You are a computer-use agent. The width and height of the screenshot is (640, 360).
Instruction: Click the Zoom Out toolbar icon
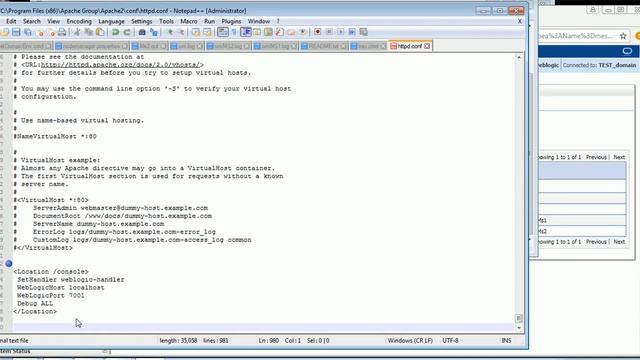182,32
